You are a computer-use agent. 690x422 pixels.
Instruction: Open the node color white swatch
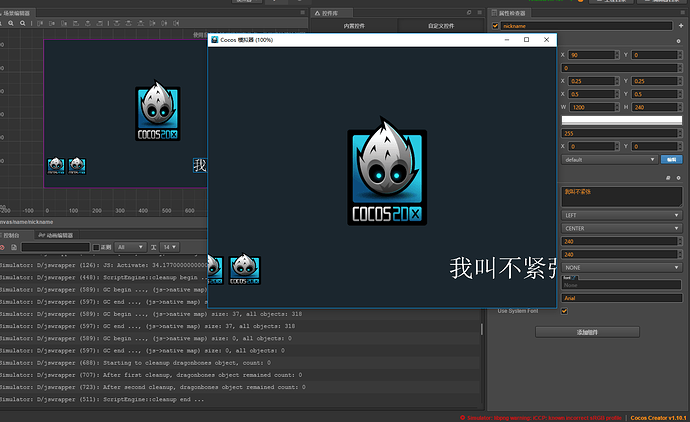pyautogui.click(x=622, y=121)
